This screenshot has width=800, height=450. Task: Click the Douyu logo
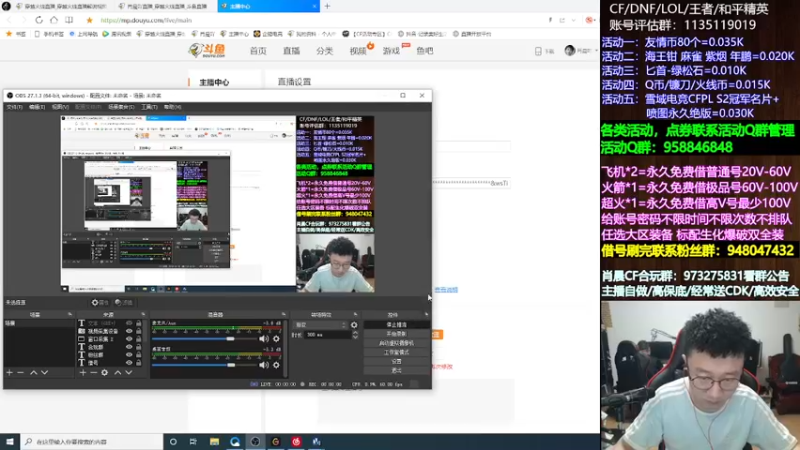pos(207,50)
